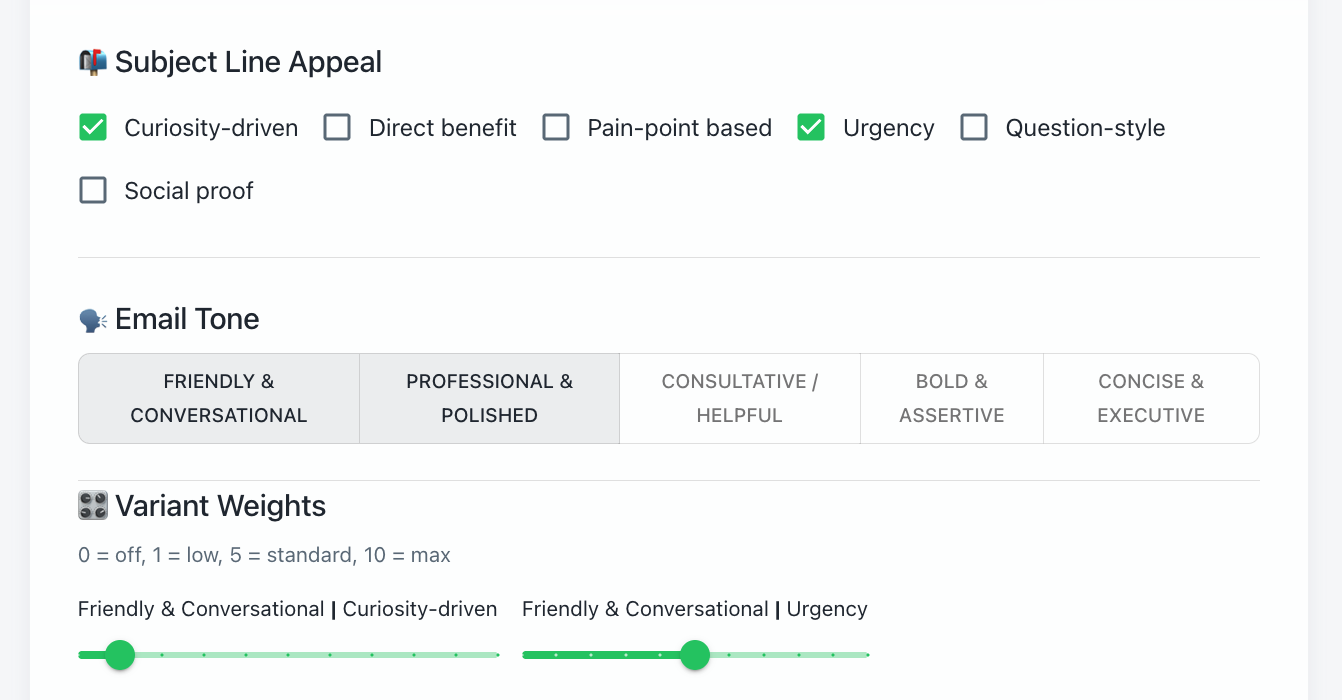Click the speaking head icon beside Email Tone
The width and height of the screenshot is (1342, 700).
92,318
